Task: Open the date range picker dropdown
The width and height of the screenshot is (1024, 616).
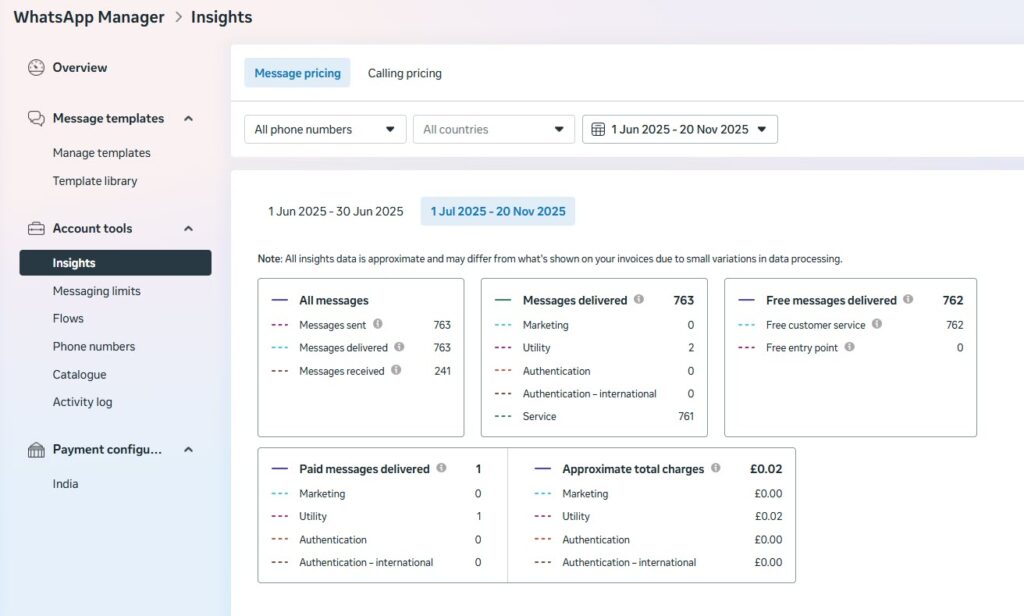Action: [679, 129]
